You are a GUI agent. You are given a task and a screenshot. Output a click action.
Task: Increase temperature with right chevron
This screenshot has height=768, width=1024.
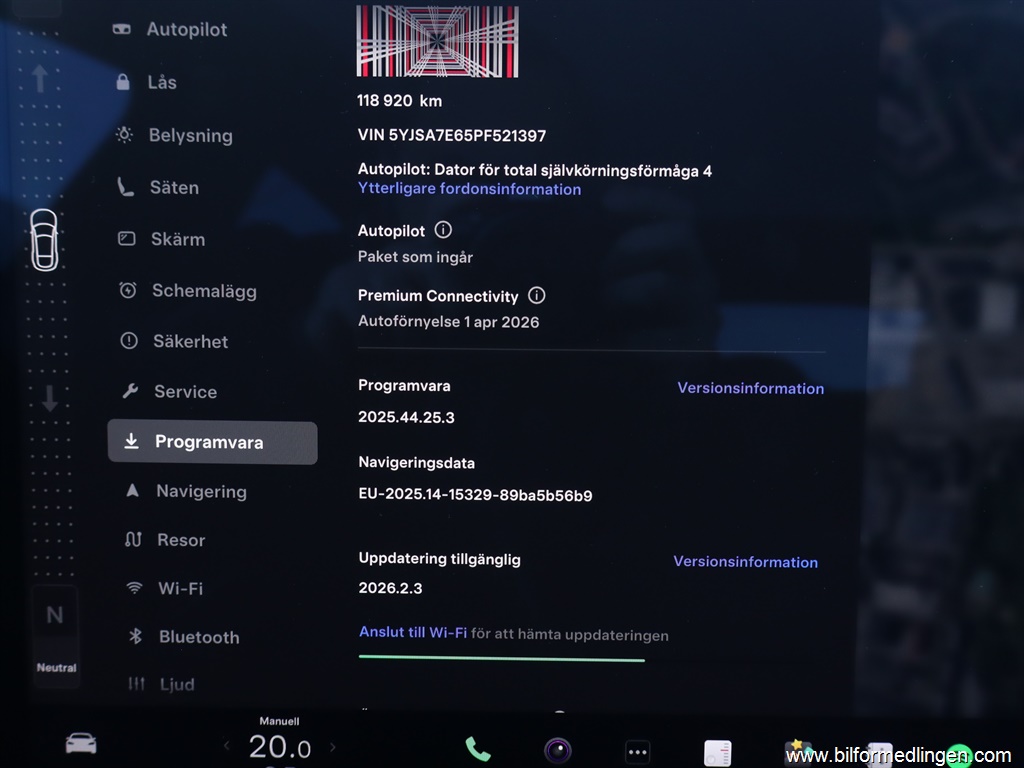[x=333, y=746]
